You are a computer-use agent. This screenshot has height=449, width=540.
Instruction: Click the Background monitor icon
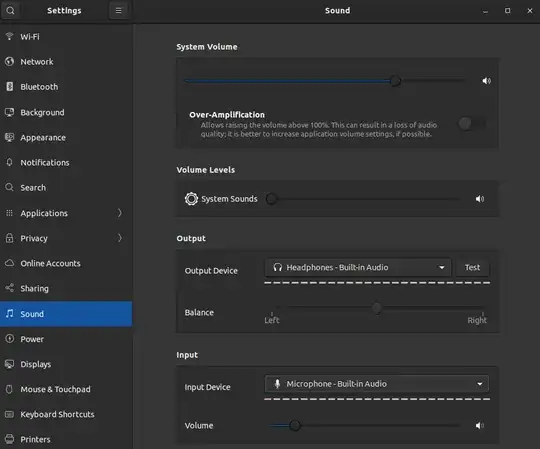pyautogui.click(x=10, y=112)
